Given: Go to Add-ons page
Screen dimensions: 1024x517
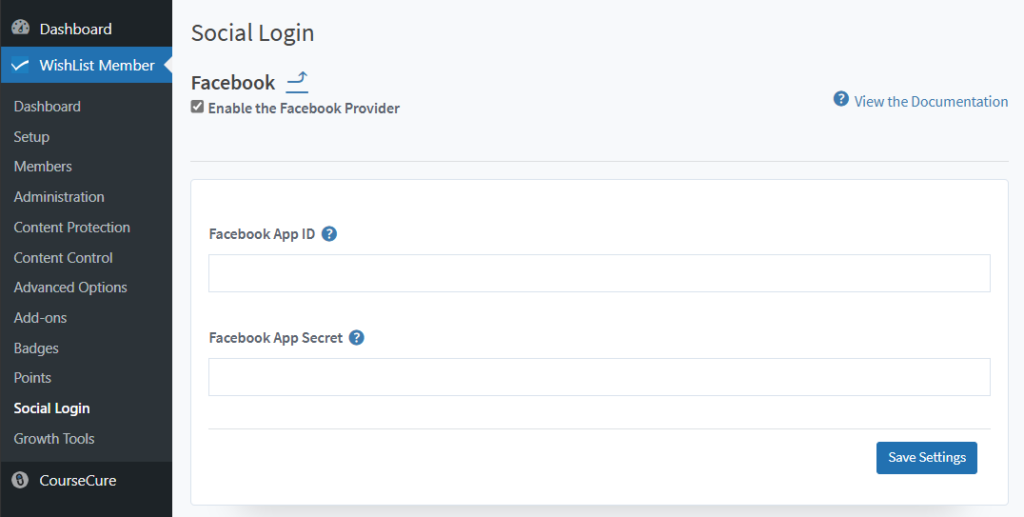Looking at the screenshot, I should pyautogui.click(x=40, y=318).
